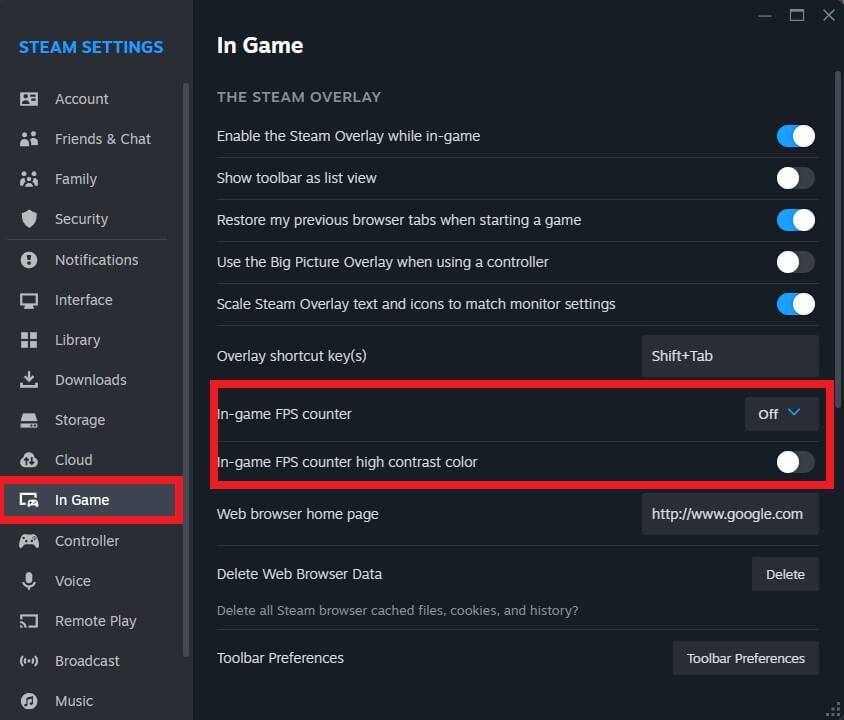Click the Downloads arrow icon
844x720 pixels.
pos(29,380)
